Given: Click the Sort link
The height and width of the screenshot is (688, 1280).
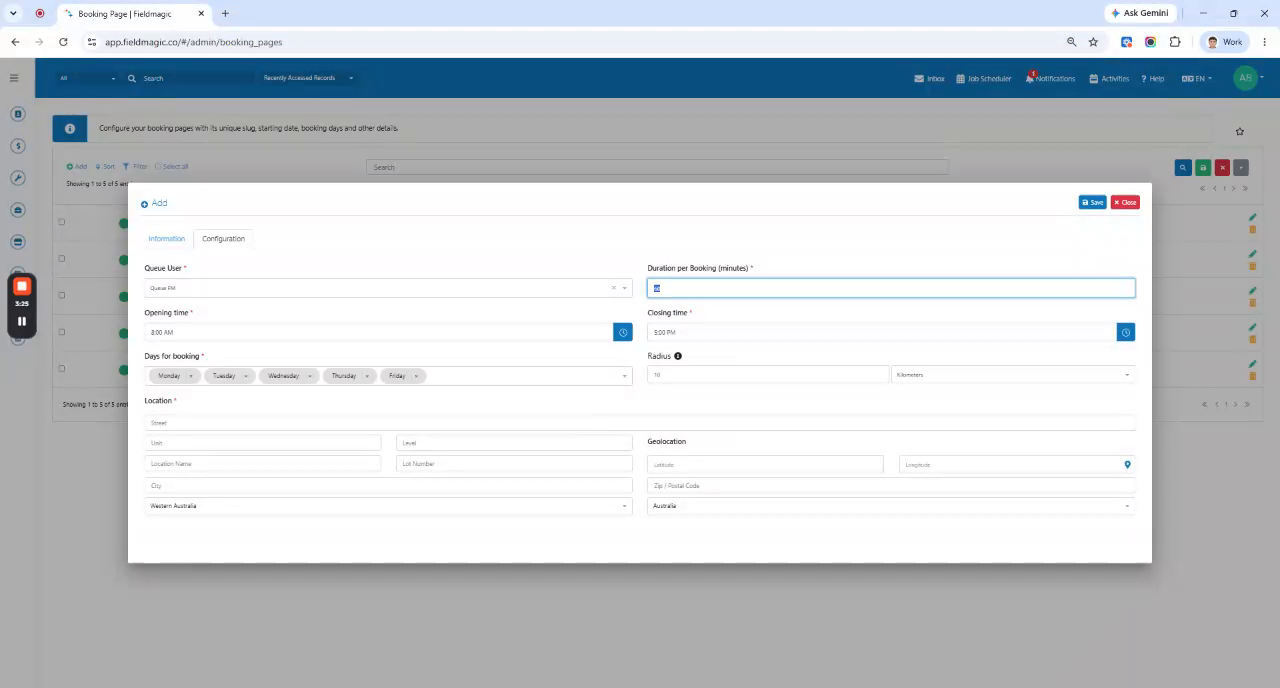Looking at the screenshot, I should (105, 166).
